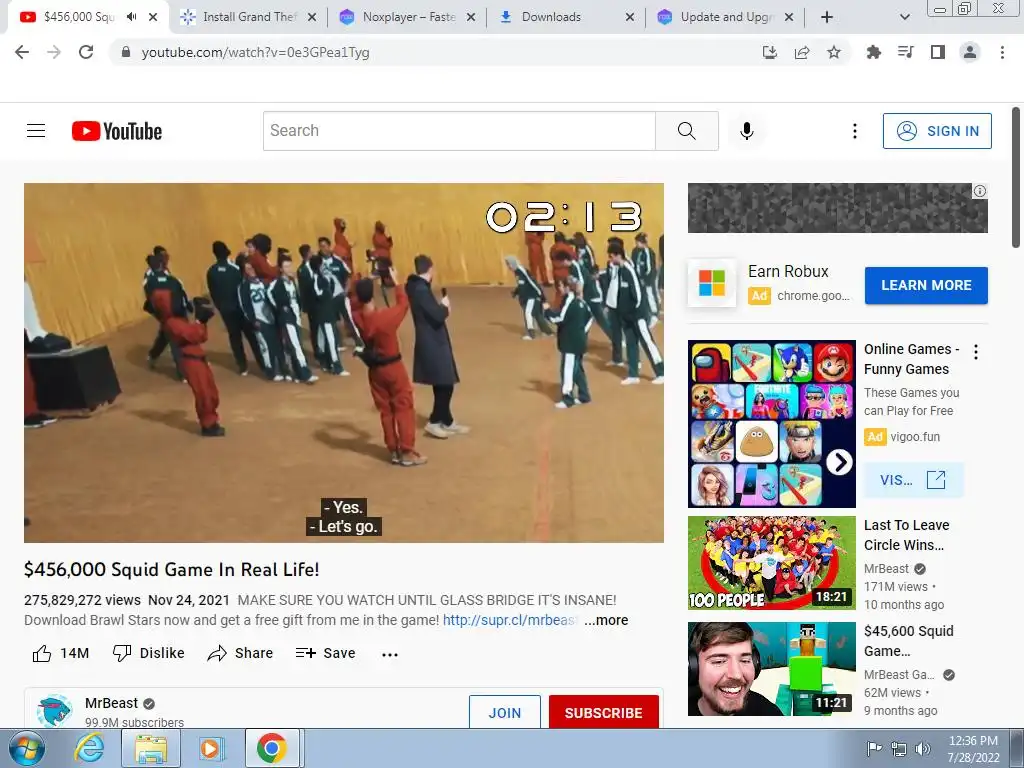Open the Online Games ad thumbnail
Screen dimensions: 1024x768
coord(771,423)
